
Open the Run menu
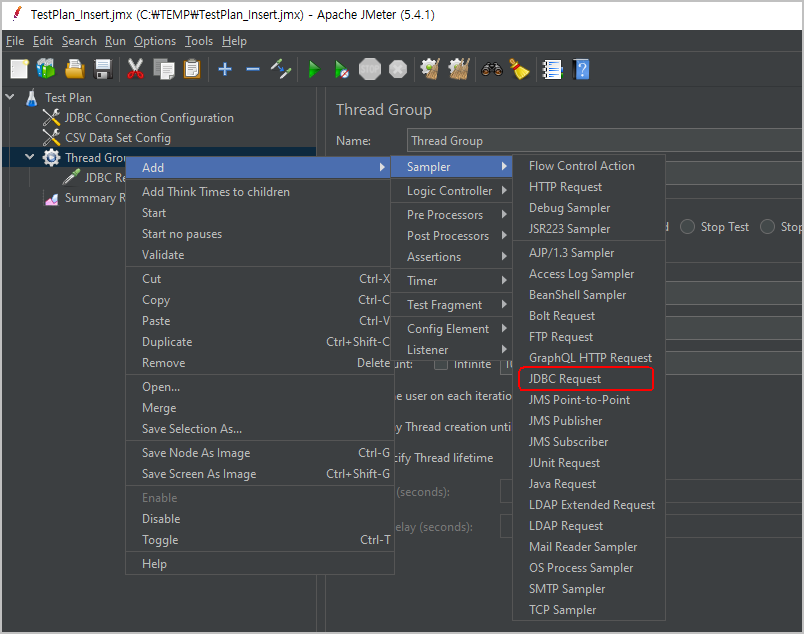(x=115, y=41)
